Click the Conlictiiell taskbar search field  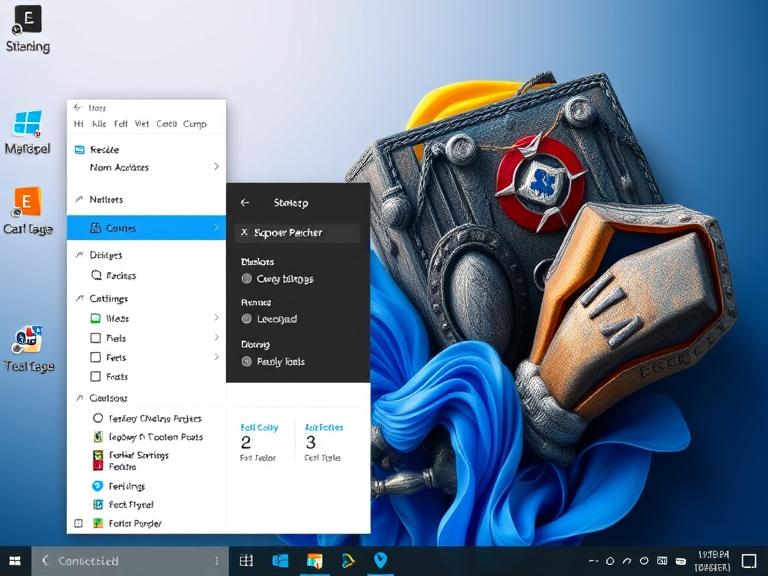pos(130,561)
